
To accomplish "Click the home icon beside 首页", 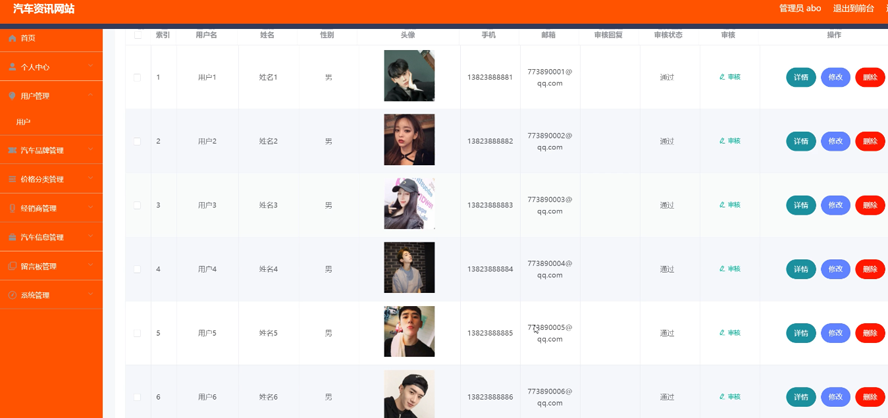I will pyautogui.click(x=12, y=38).
